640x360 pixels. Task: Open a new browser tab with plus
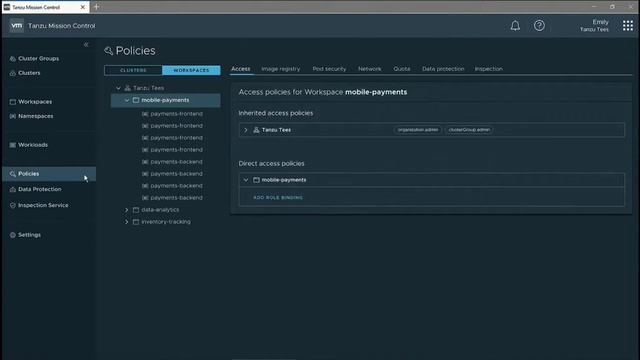click(x=96, y=7)
